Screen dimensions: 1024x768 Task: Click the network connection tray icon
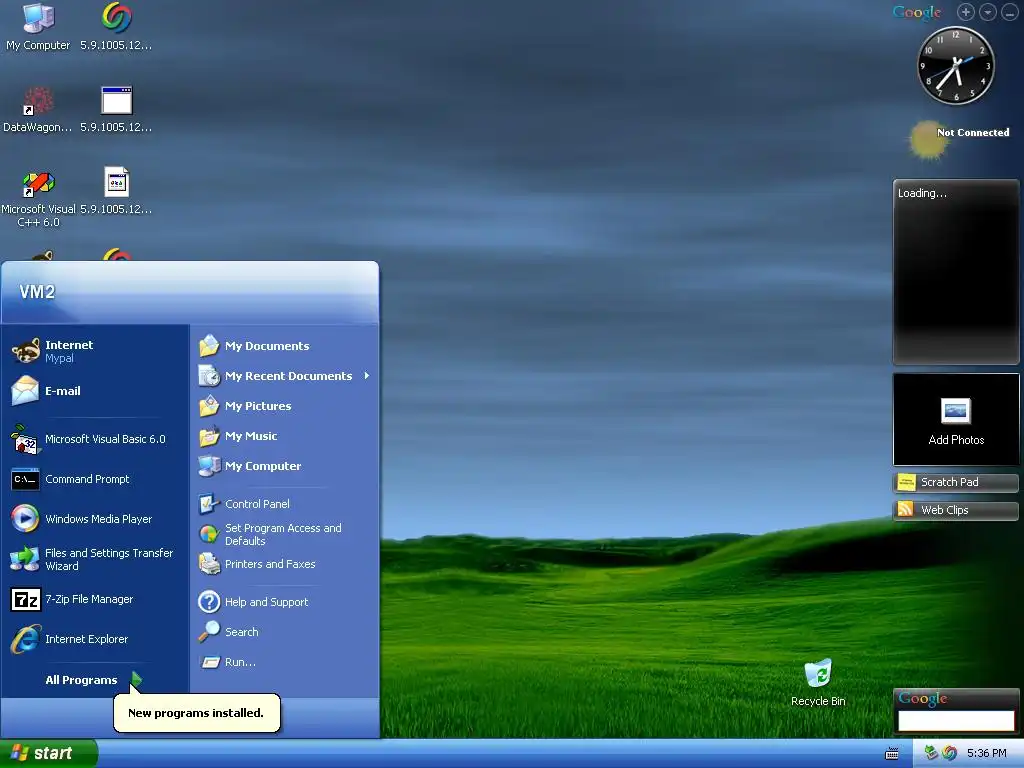click(931, 753)
